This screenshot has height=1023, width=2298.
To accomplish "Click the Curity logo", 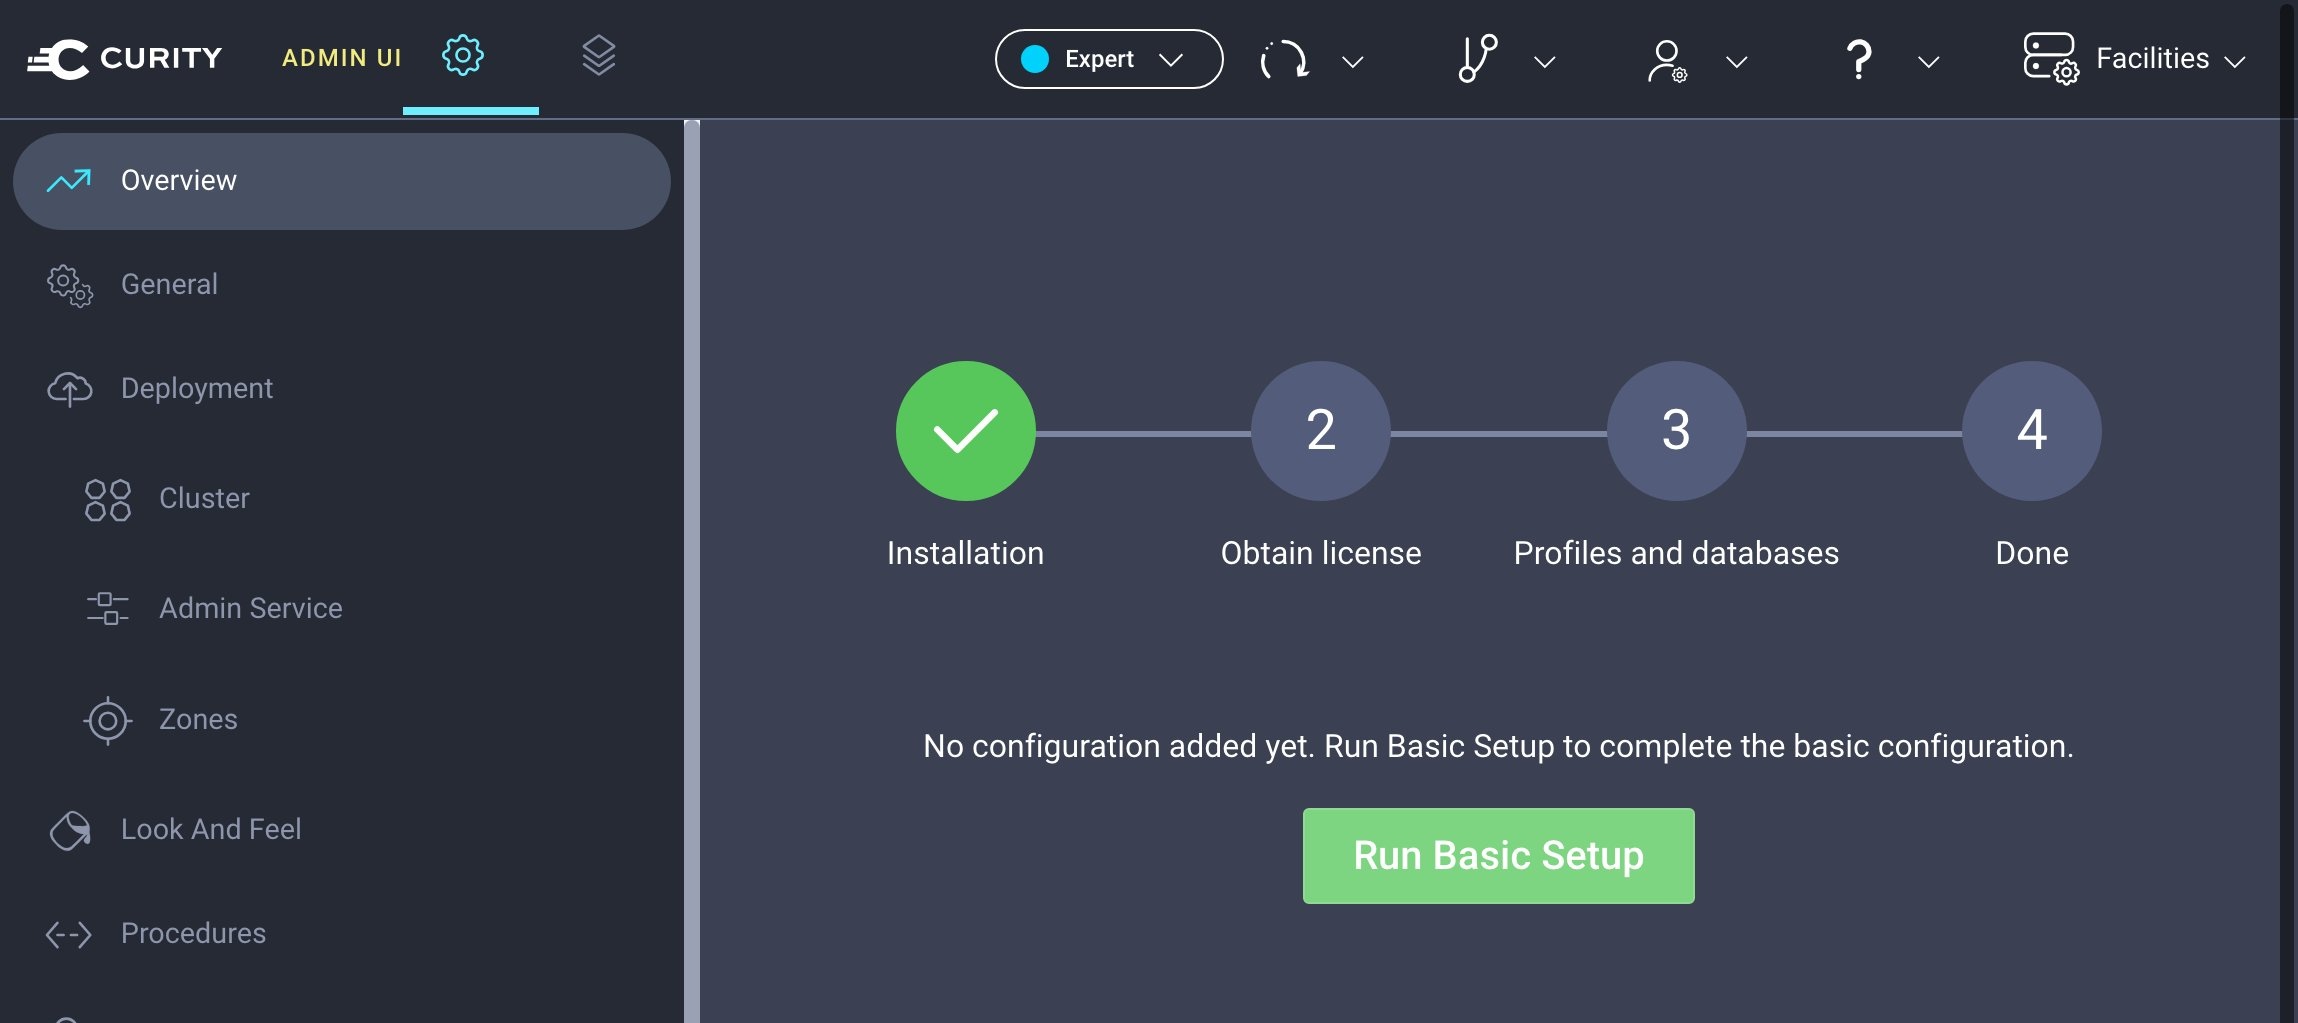I will point(124,58).
